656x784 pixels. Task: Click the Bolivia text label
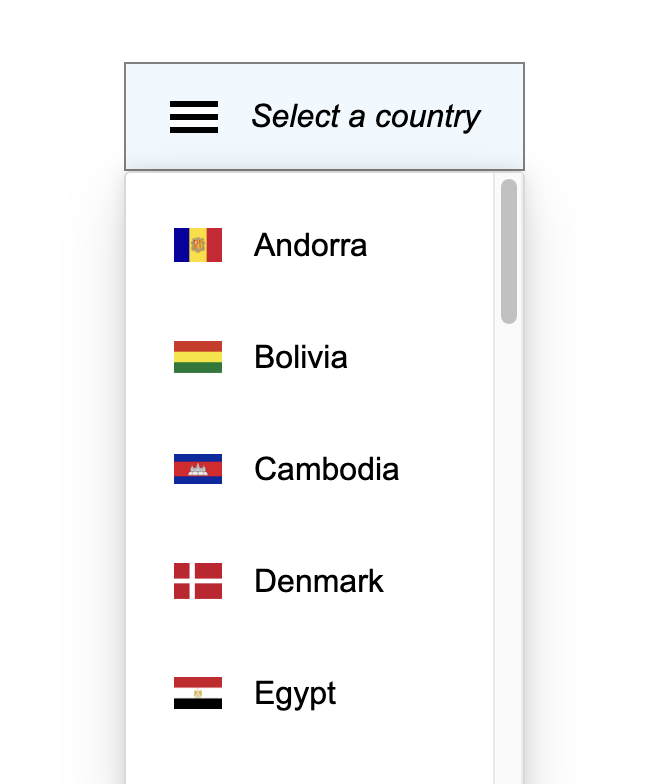[301, 357]
